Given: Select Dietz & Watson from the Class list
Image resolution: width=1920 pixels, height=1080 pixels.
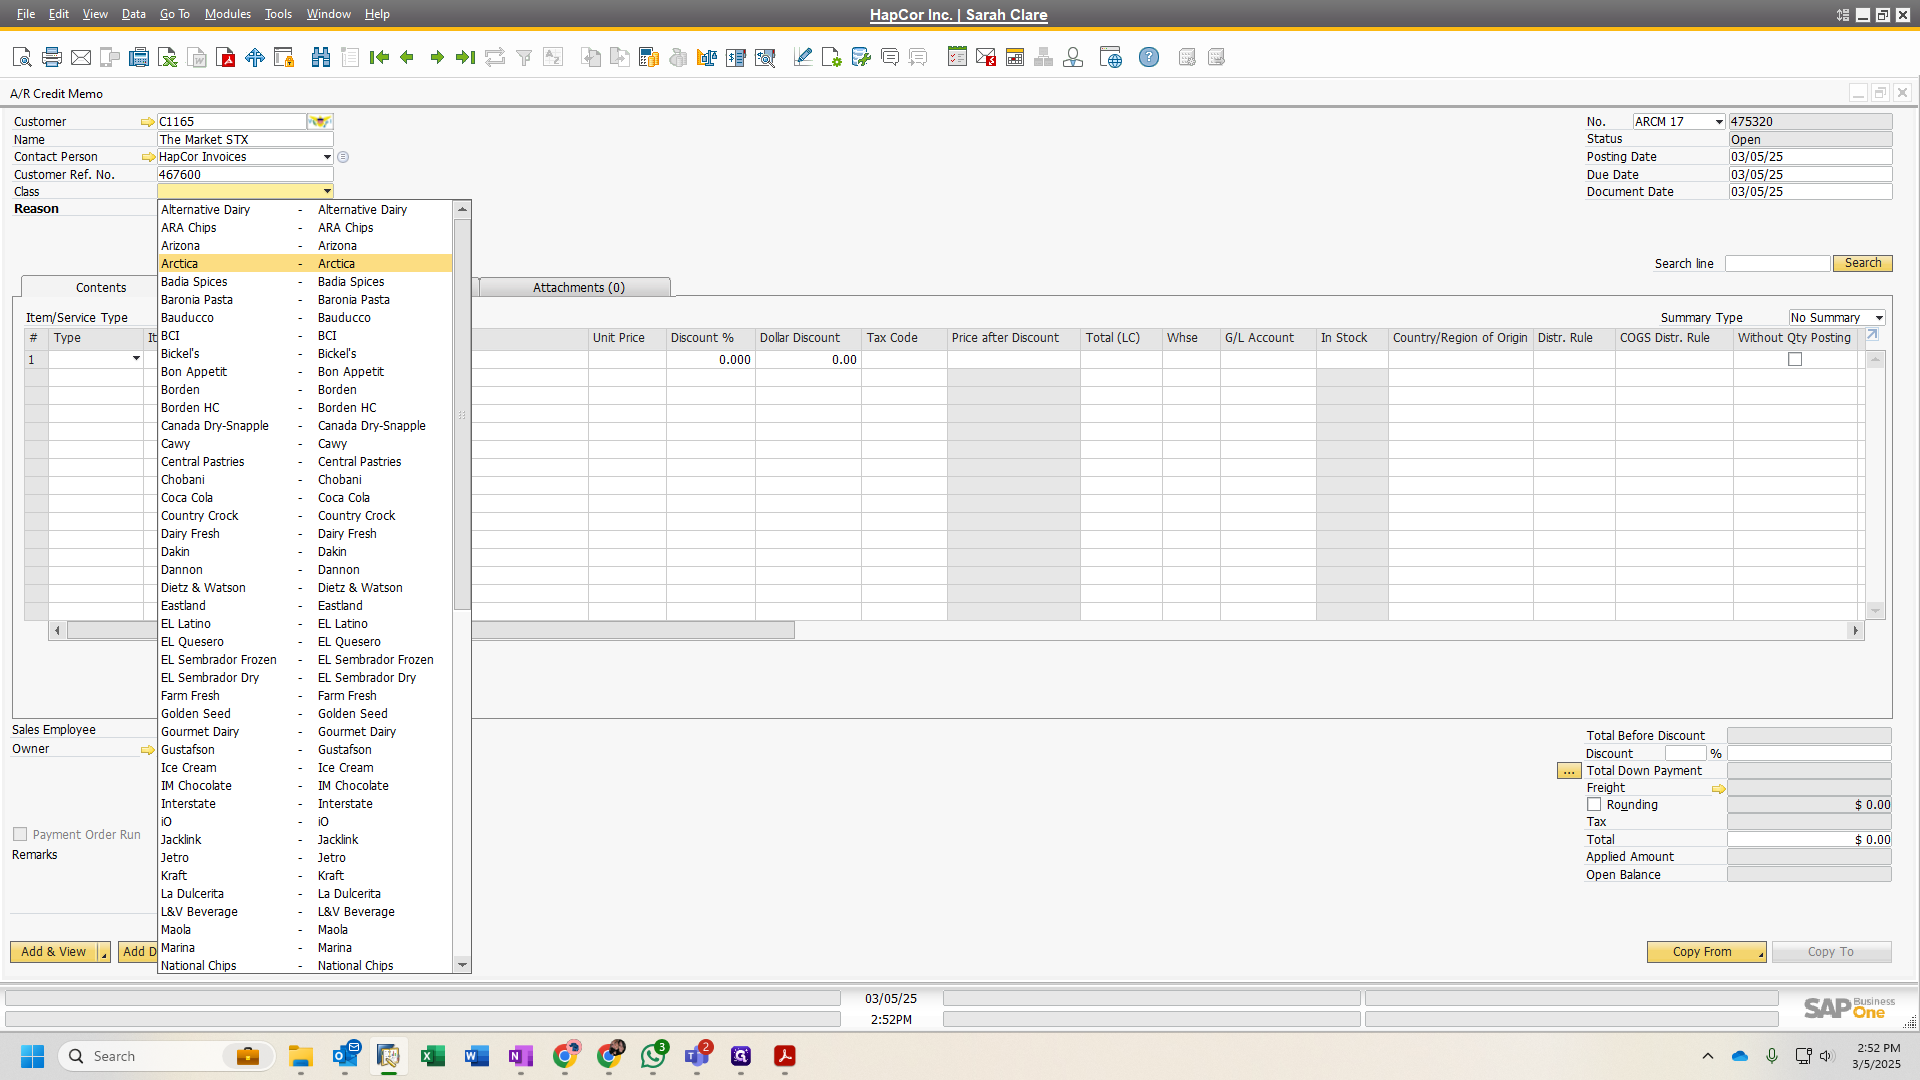Looking at the screenshot, I should click(305, 588).
